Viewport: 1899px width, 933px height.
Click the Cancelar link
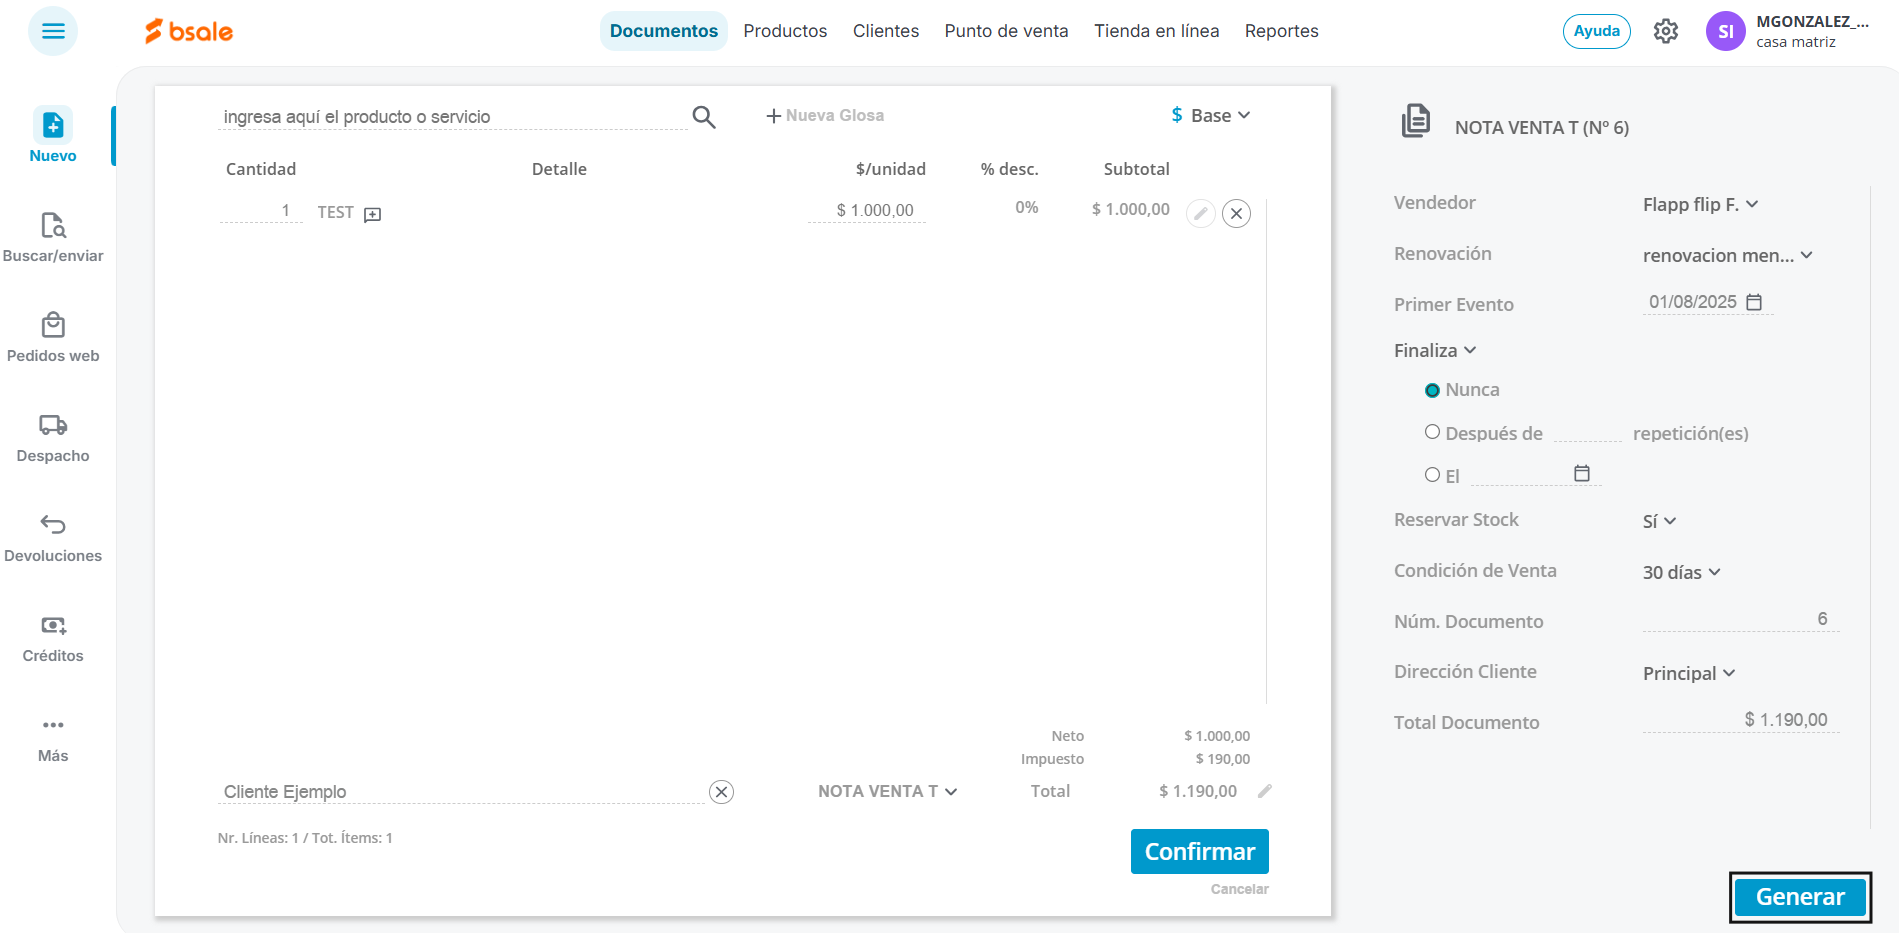pos(1239,889)
